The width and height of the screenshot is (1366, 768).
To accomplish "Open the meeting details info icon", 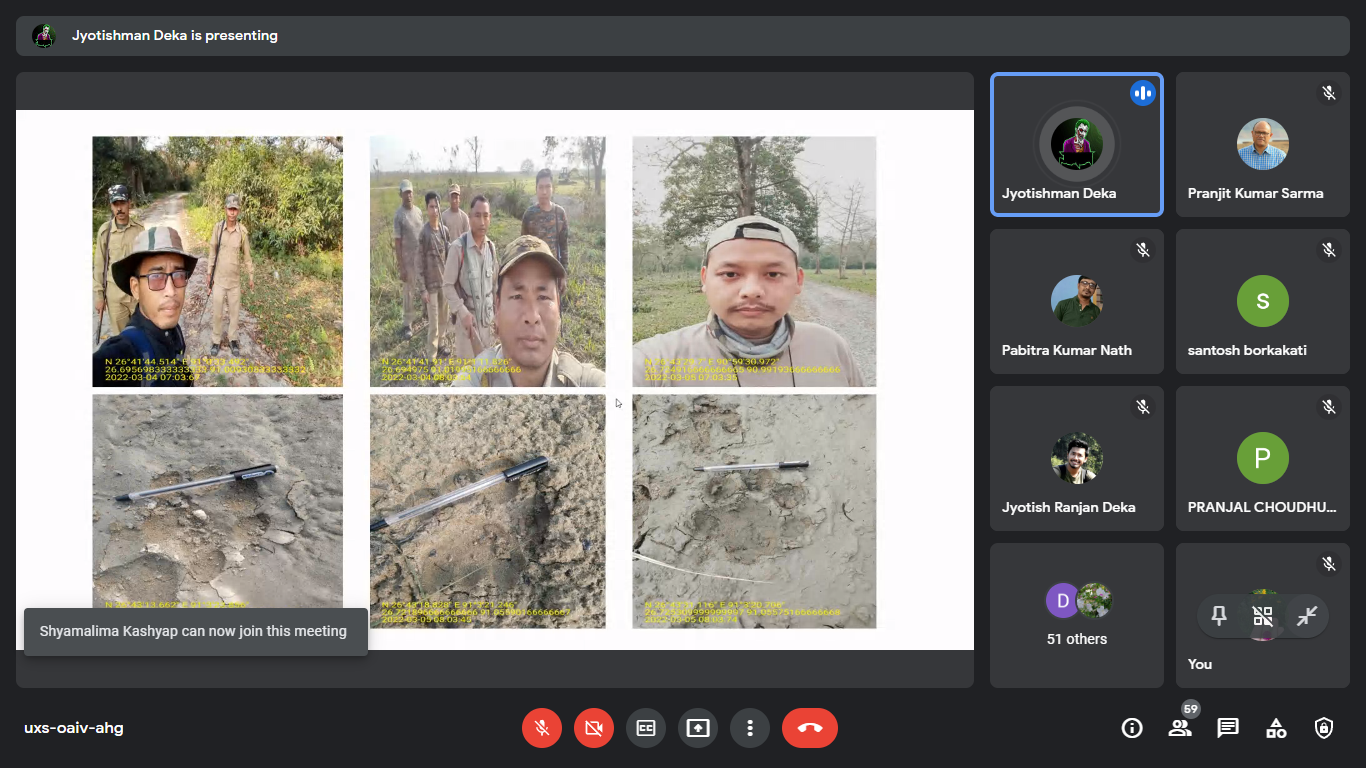I will pyautogui.click(x=1132, y=728).
